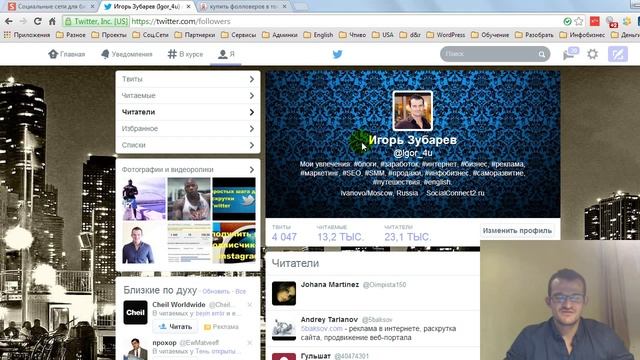Open Andrey Tarlanov's avatar

[x=284, y=328]
